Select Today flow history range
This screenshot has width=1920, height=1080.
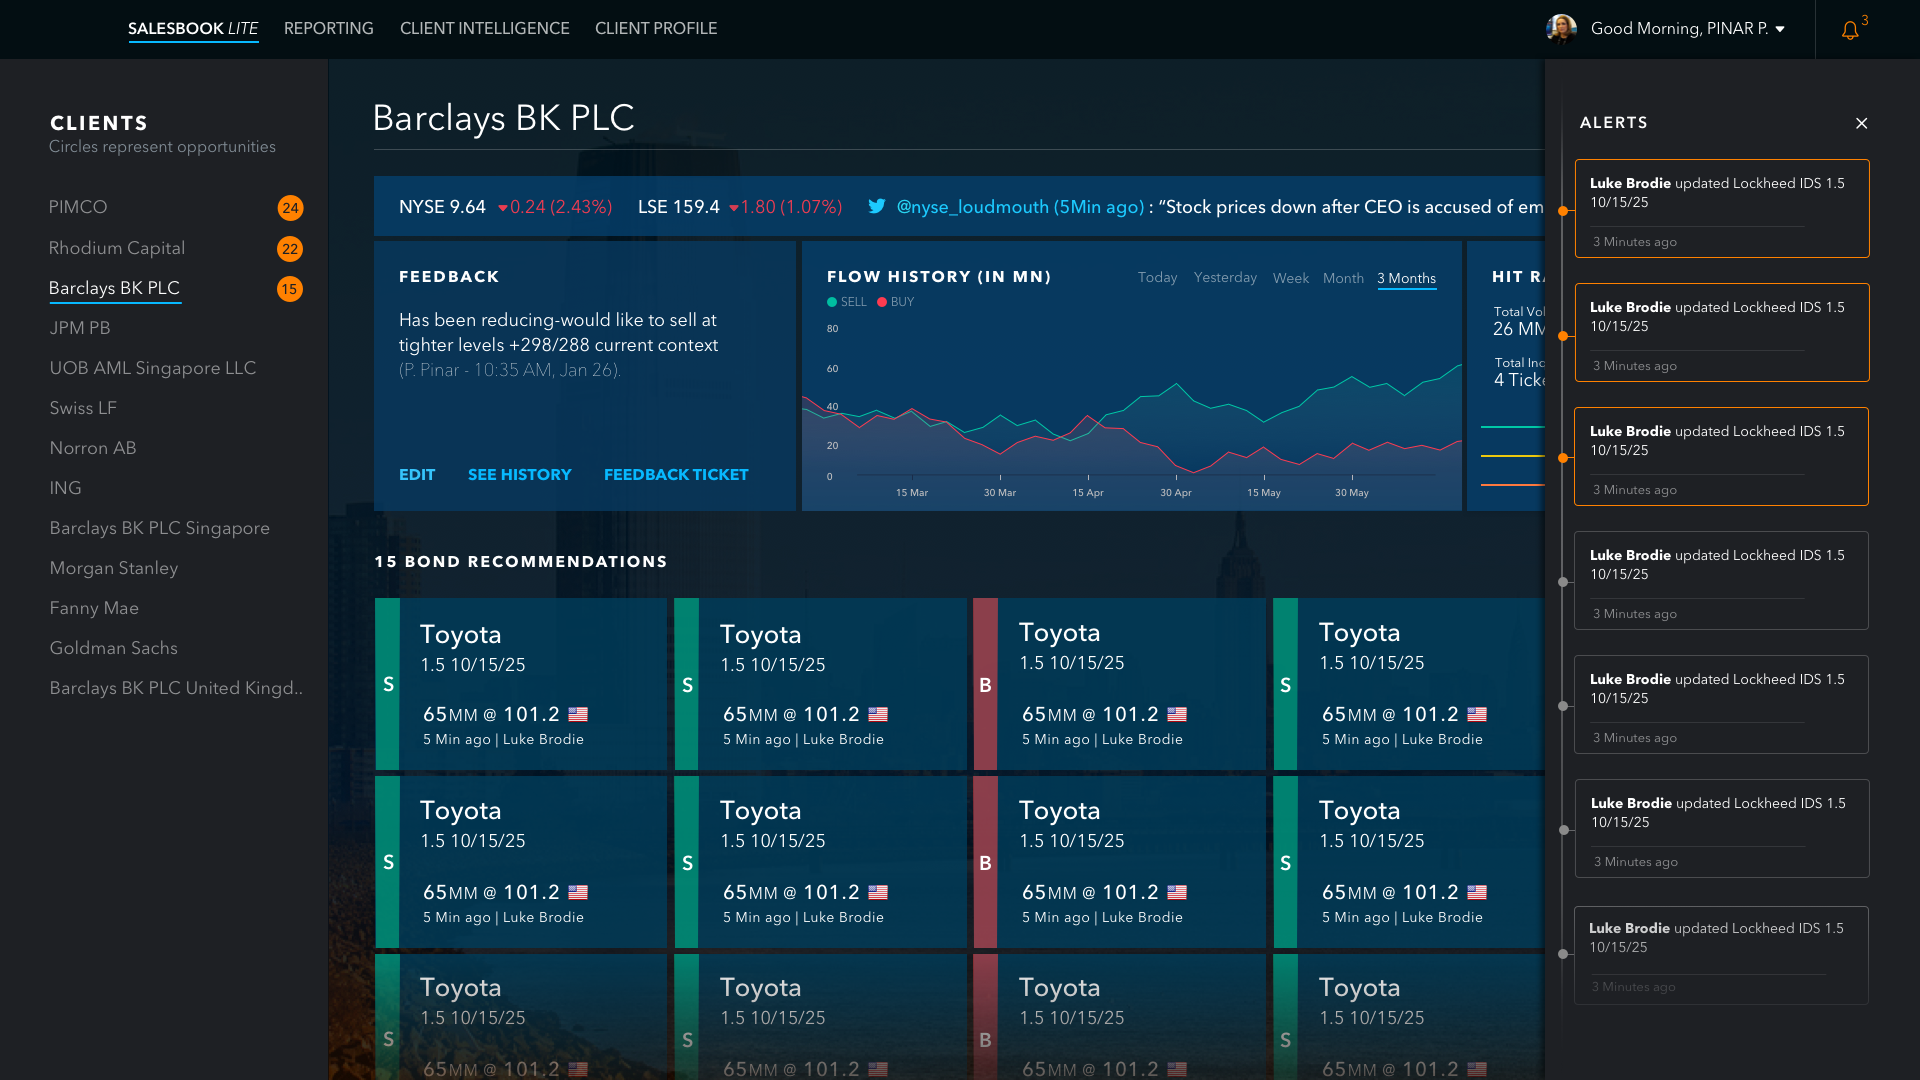pos(1157,278)
